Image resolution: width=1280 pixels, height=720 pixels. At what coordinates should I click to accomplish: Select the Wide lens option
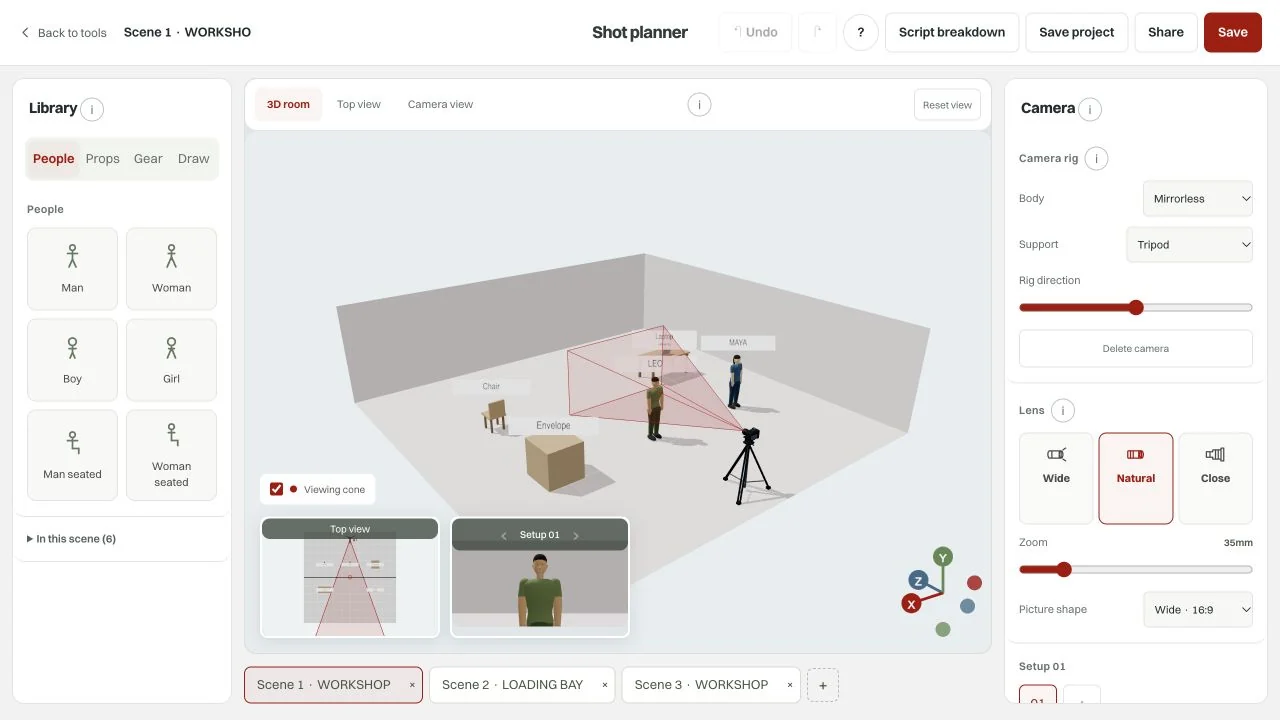point(1056,478)
